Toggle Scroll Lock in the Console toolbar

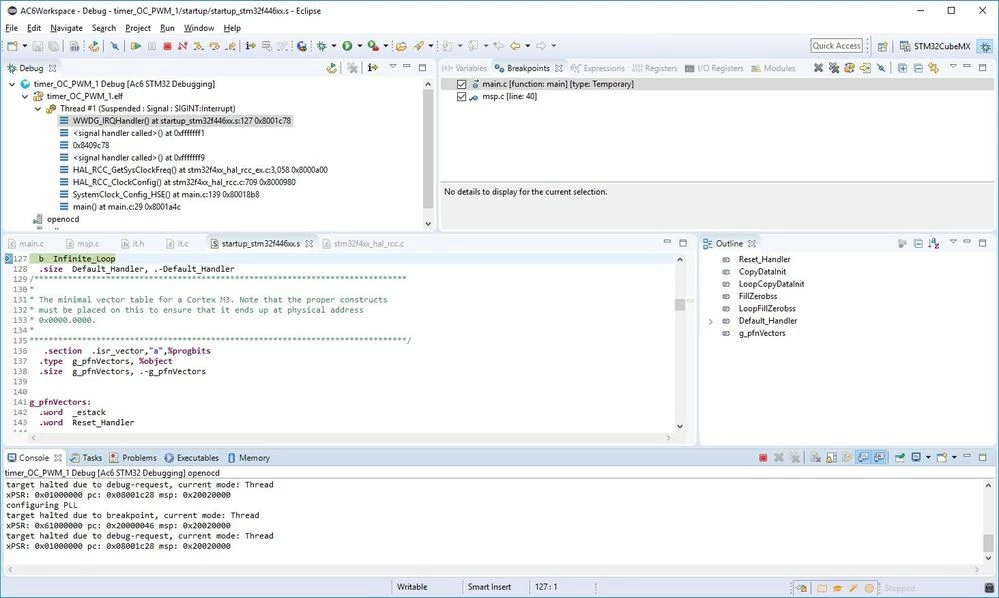coord(831,457)
